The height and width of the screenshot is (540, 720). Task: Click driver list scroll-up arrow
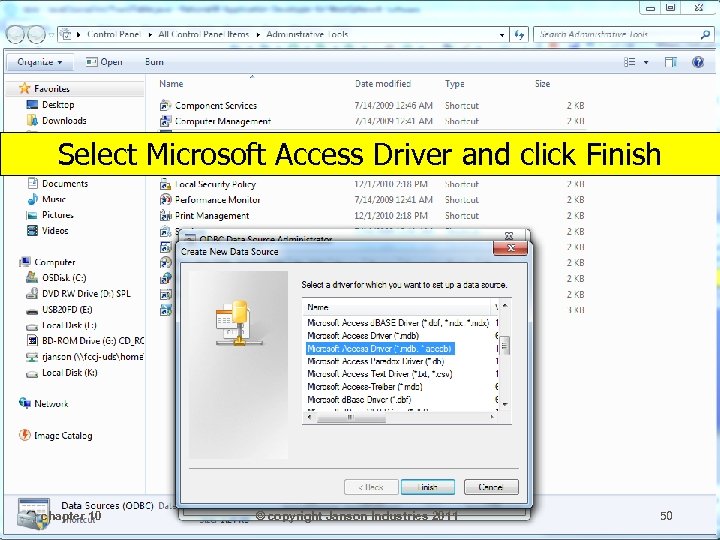coord(505,306)
